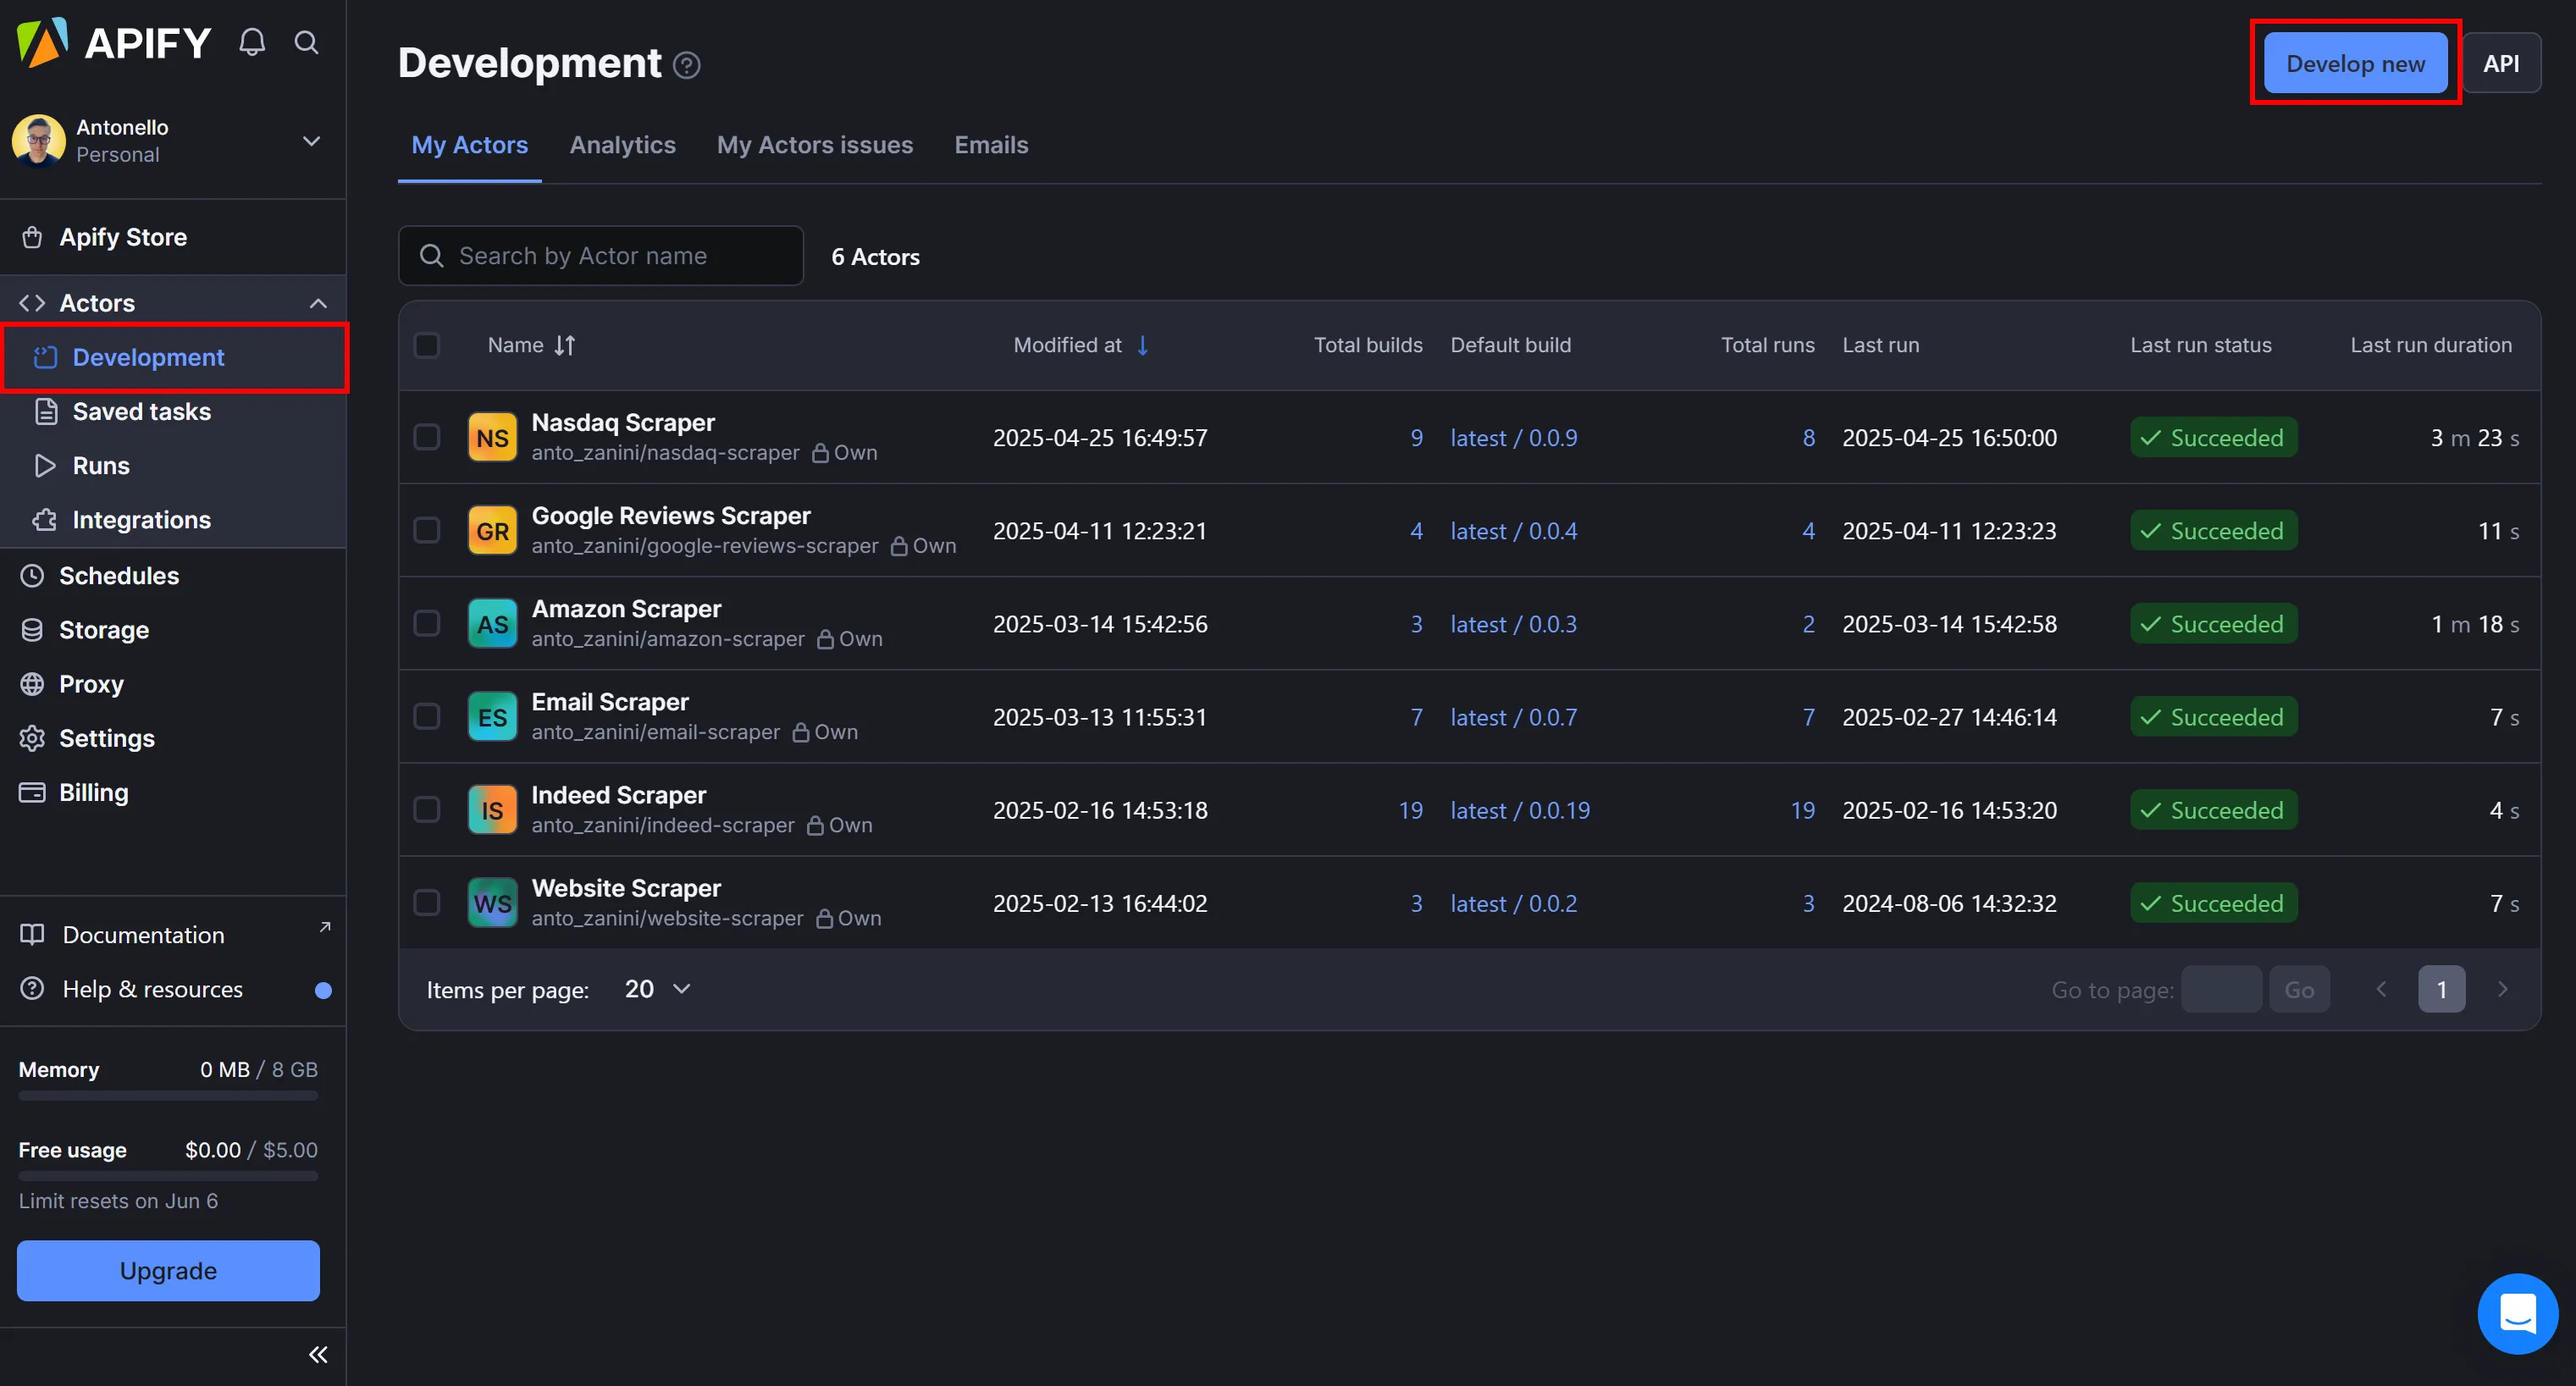The image size is (2576, 1386).
Task: Collapse the Actors section chevron
Action: pos(318,303)
